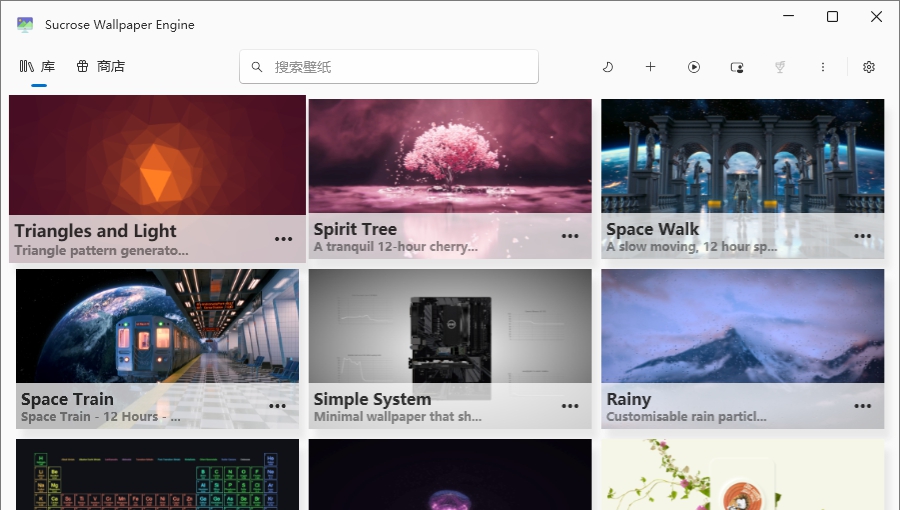Click the greyed trophy icon
The width and height of the screenshot is (900, 510).
(779, 67)
